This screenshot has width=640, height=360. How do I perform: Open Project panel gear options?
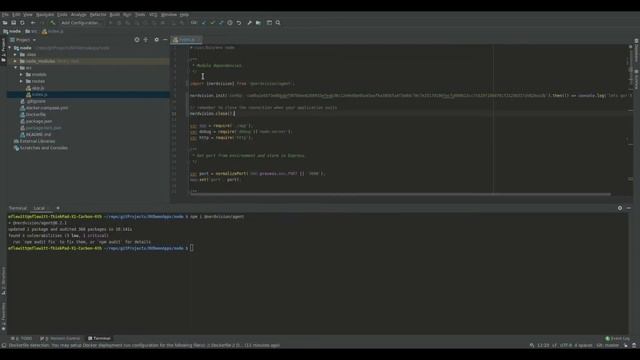tap(156, 40)
